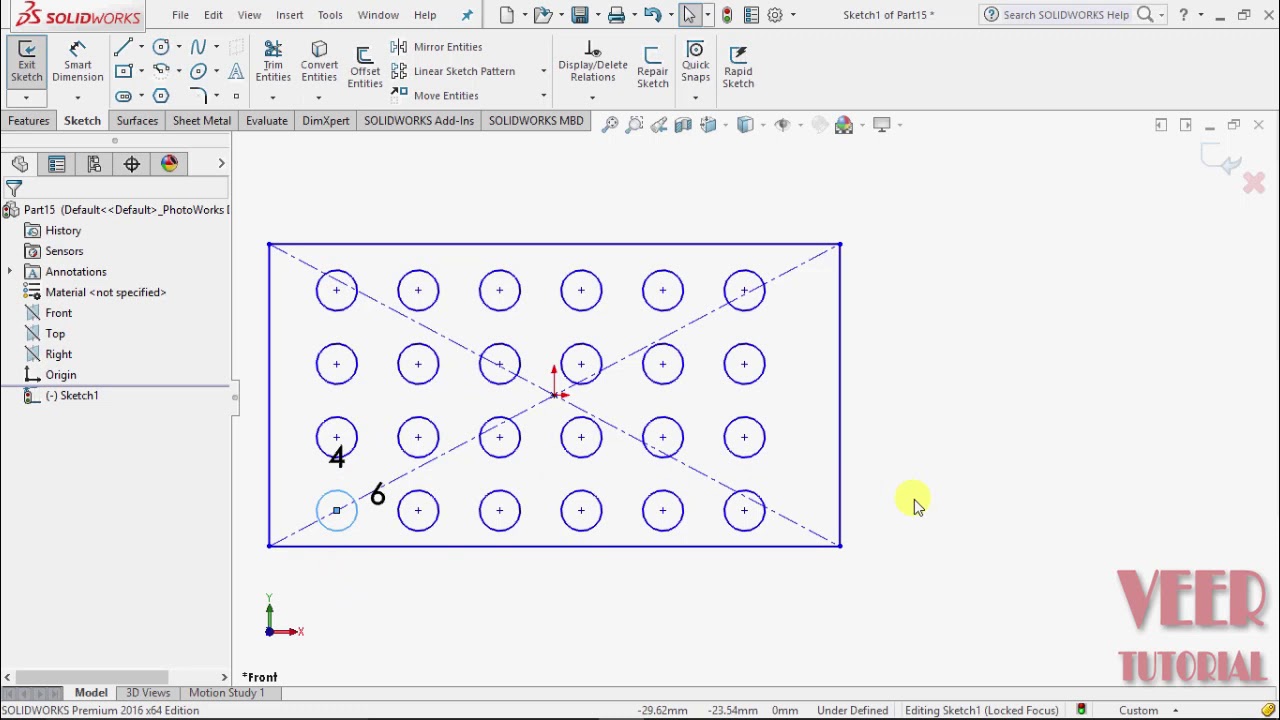
Task: Open the DimXpertManager tab
Action: click(132, 164)
